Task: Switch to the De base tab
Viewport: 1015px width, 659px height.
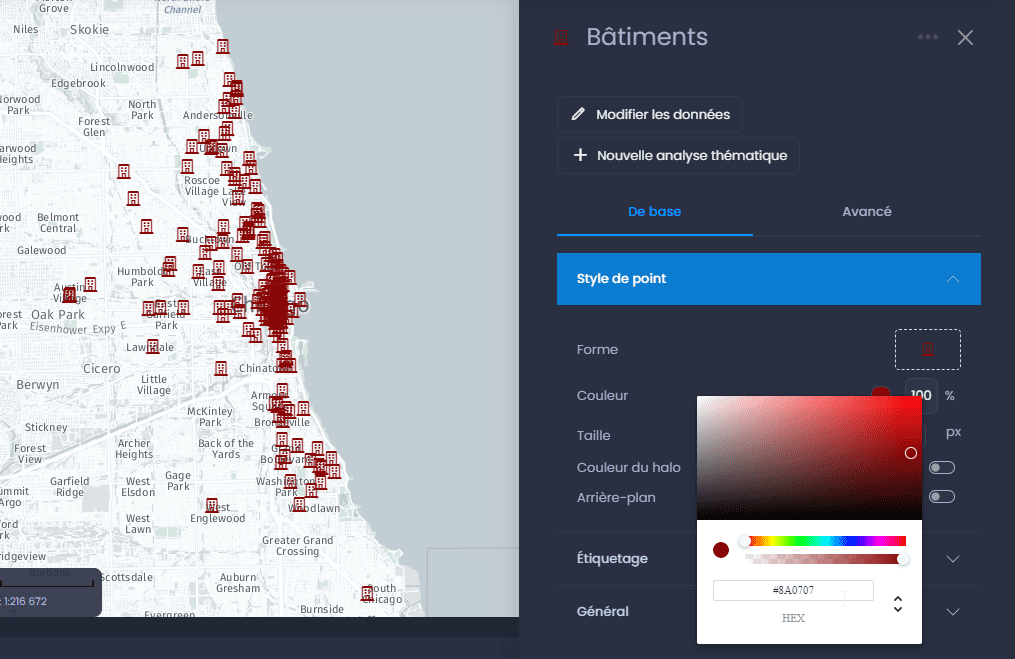Action: 654,212
